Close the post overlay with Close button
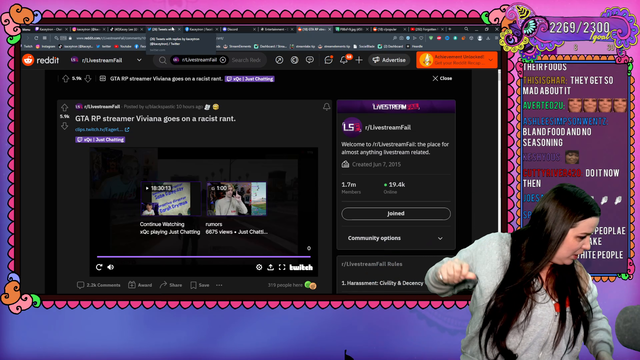640x360 pixels. 442,78
